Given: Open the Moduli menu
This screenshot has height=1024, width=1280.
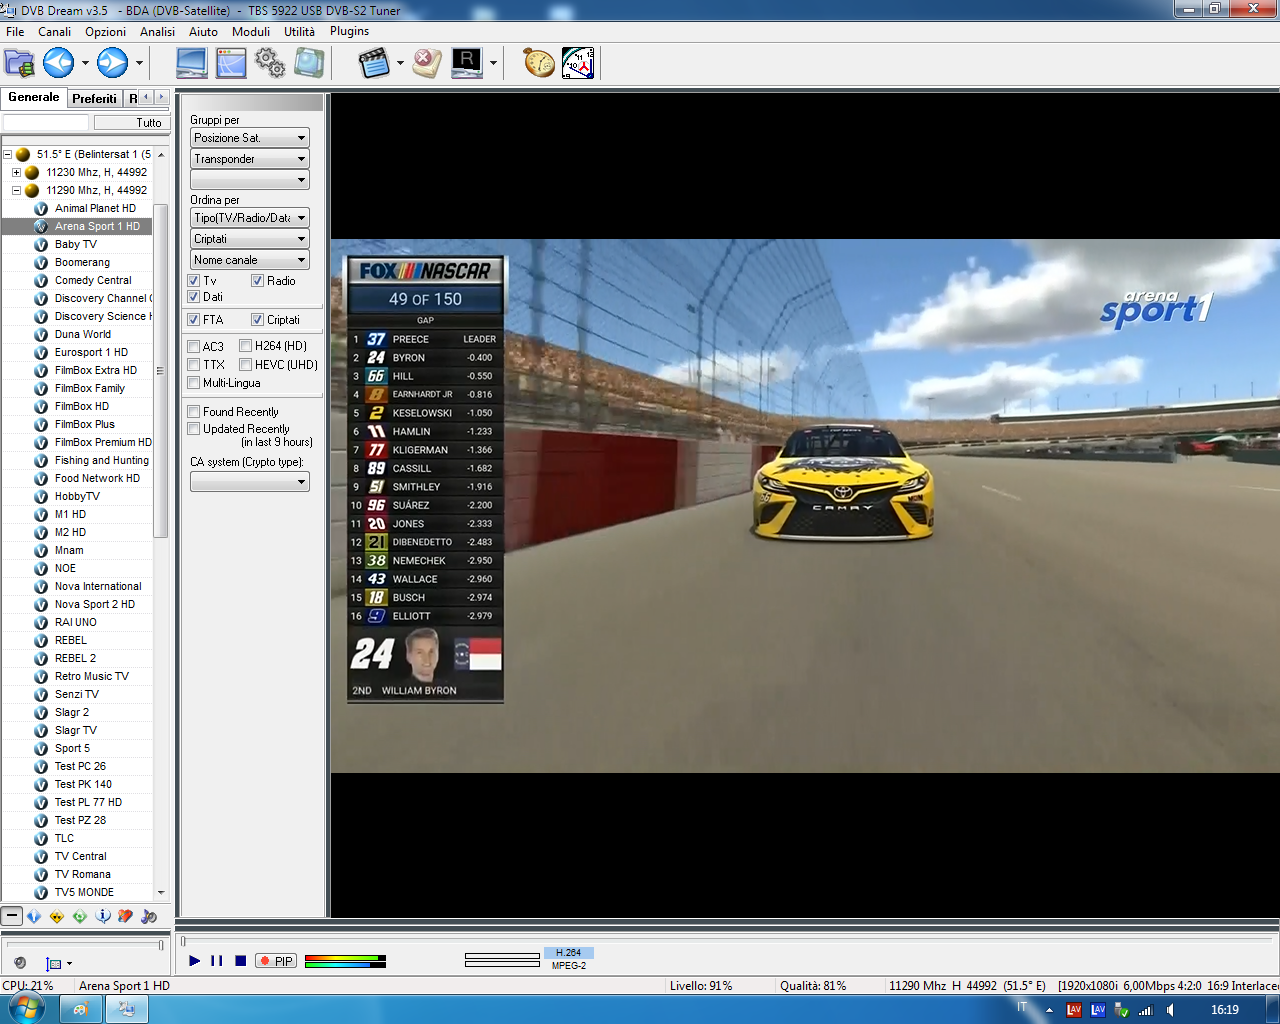Looking at the screenshot, I should pyautogui.click(x=251, y=31).
